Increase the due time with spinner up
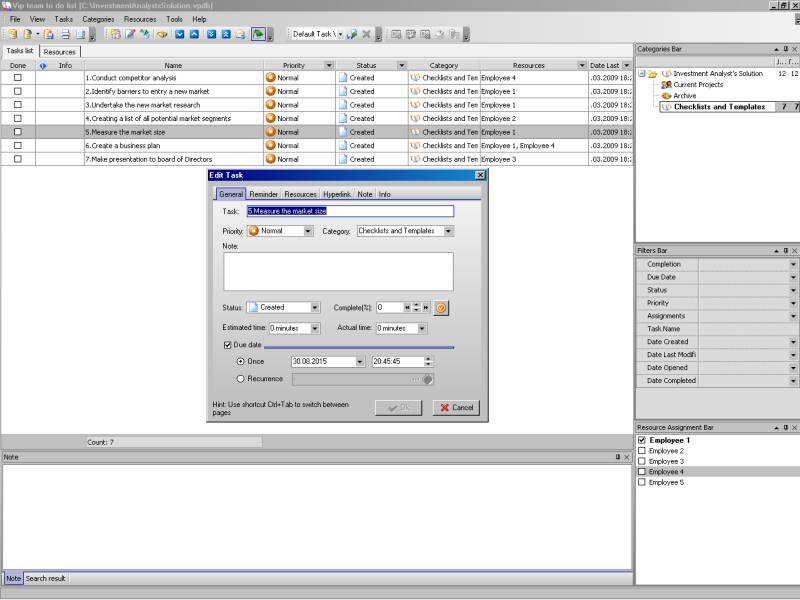This screenshot has width=800, height=600. click(x=429, y=359)
